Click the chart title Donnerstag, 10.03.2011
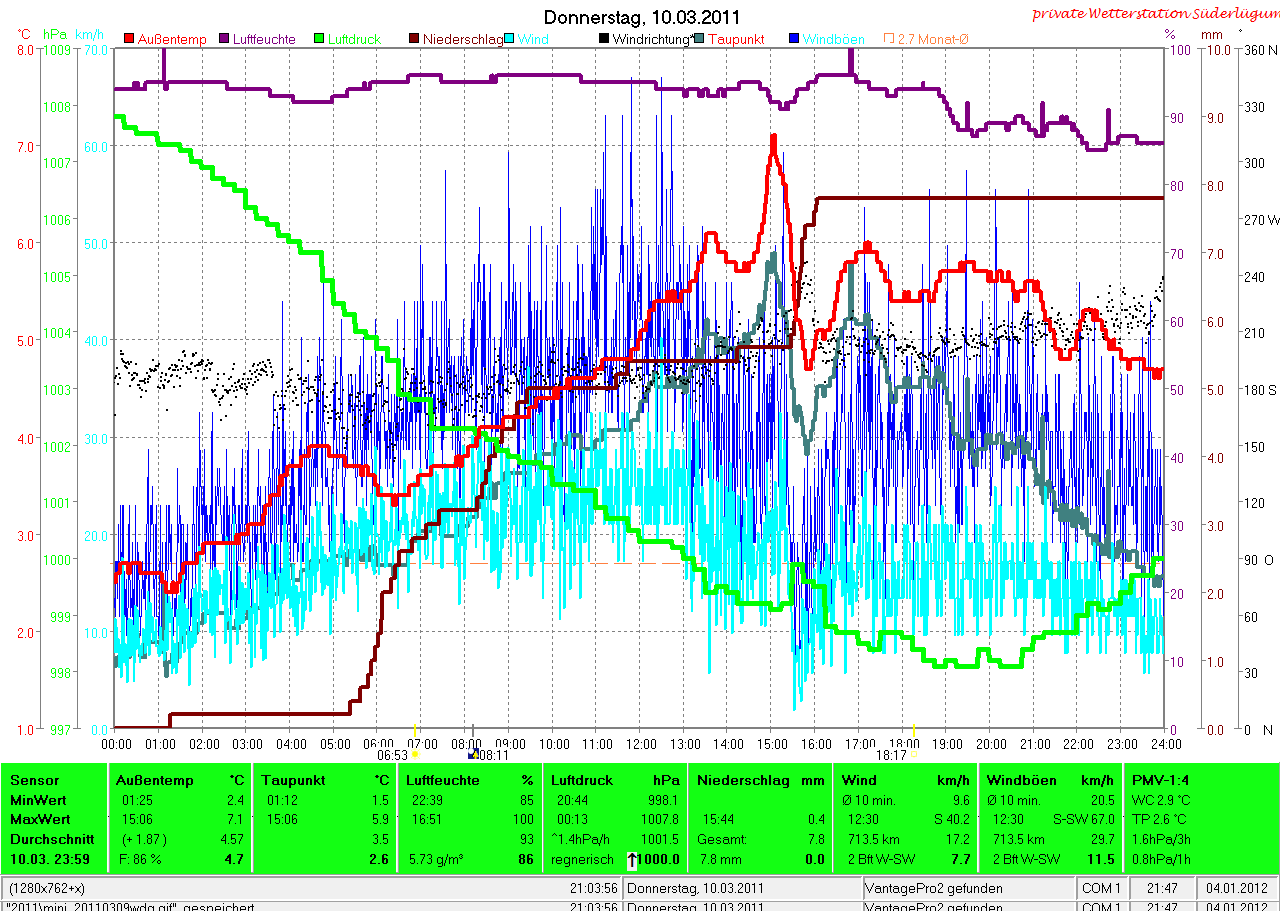Screen dimensions: 1280x912 641,17
